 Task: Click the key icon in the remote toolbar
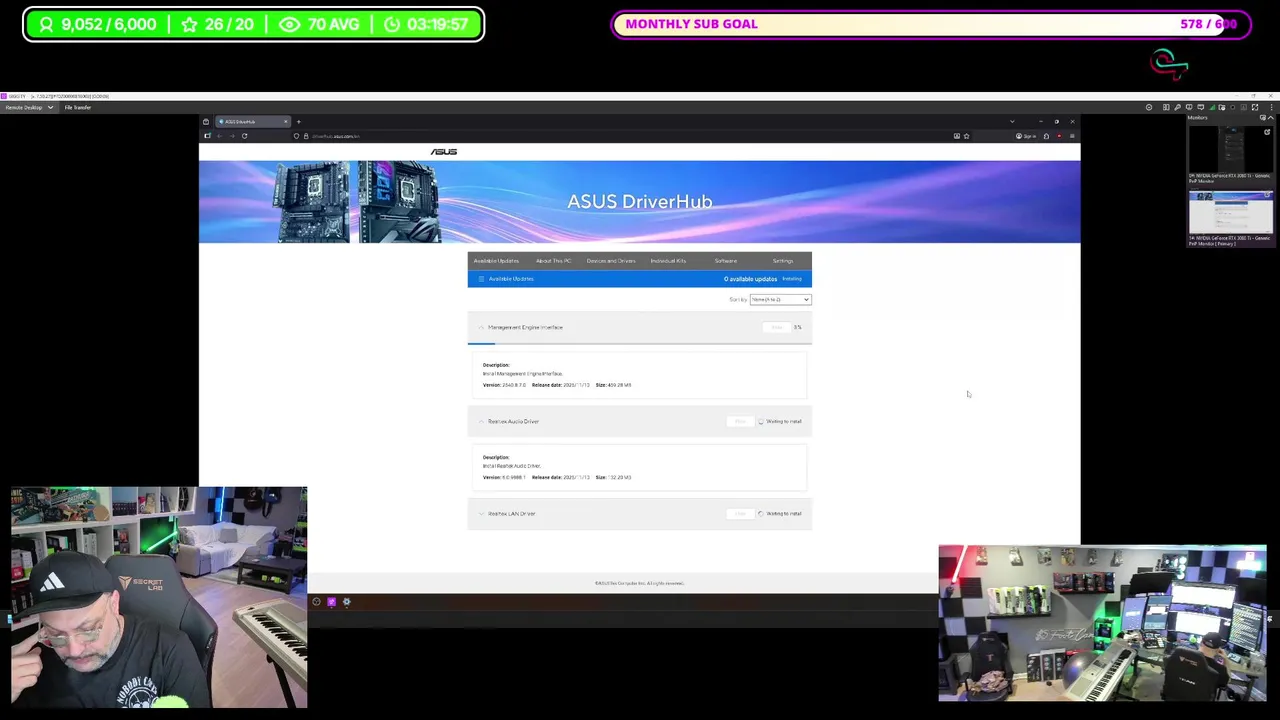[x=1177, y=107]
